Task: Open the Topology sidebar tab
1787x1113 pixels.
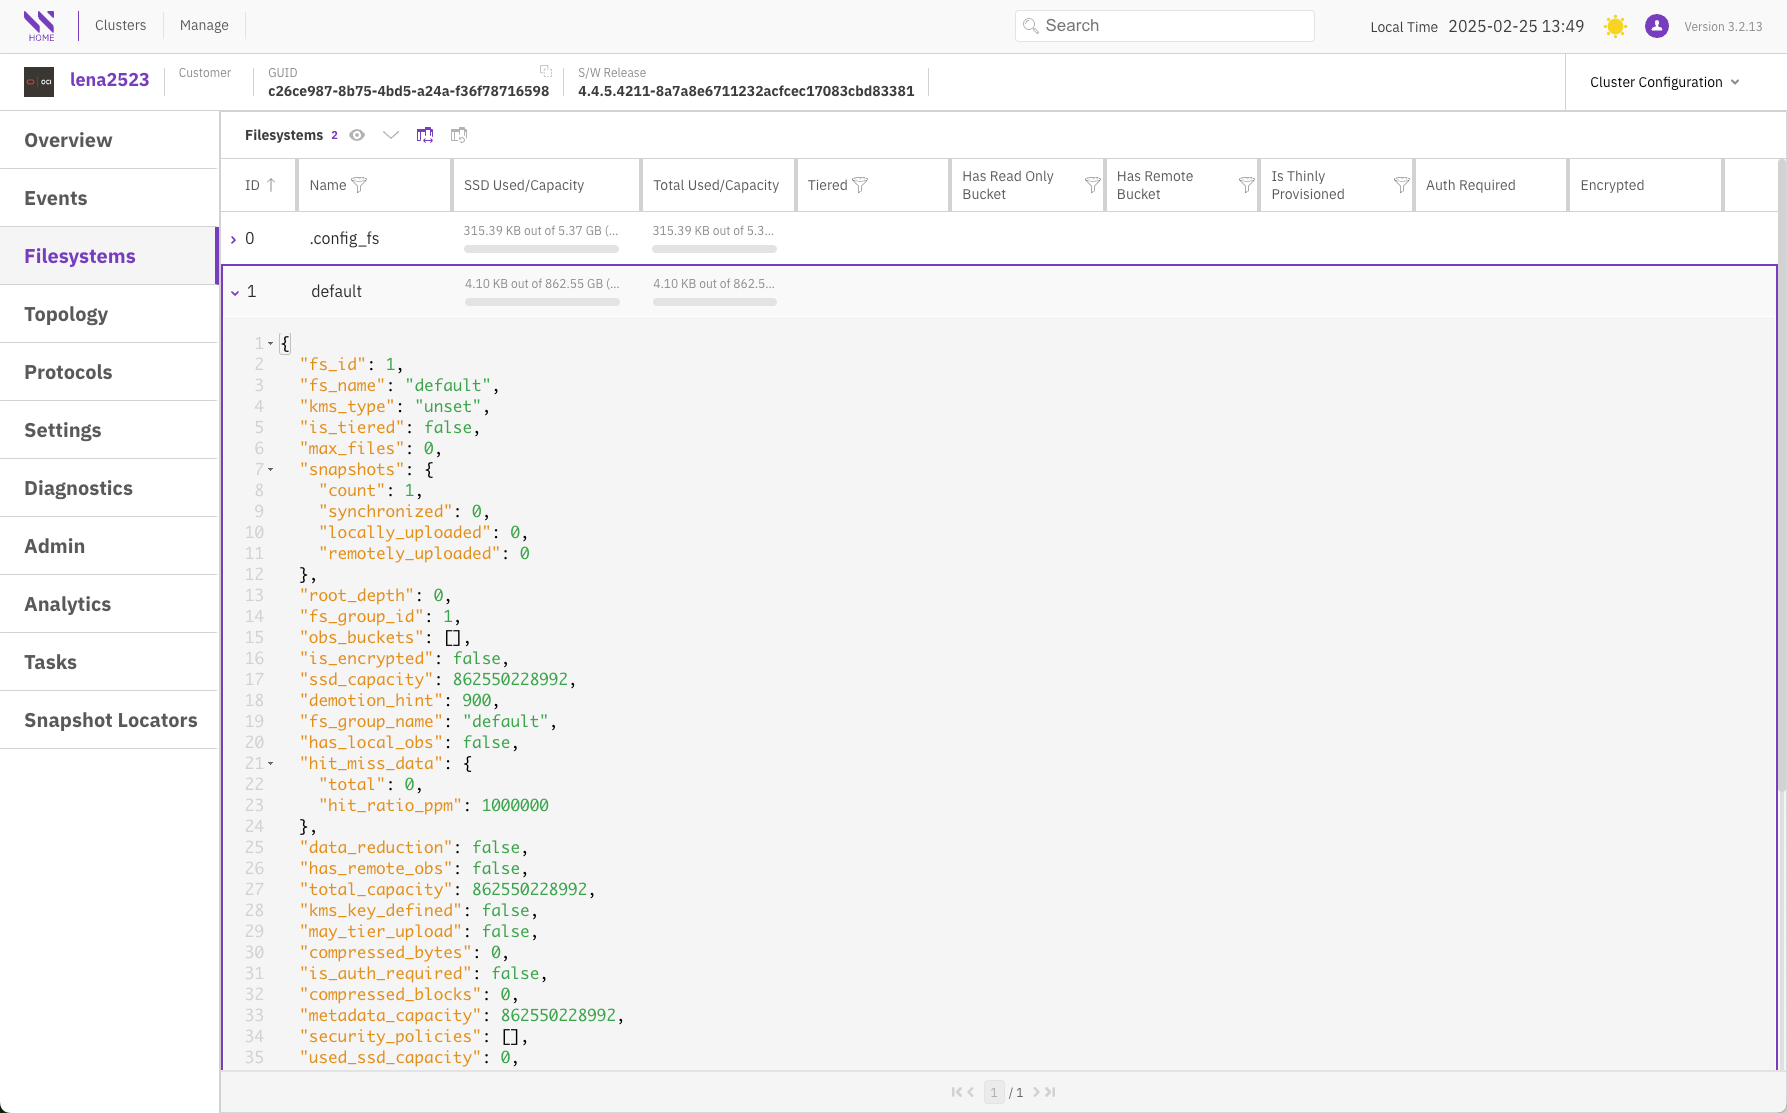Action: tap(66, 314)
